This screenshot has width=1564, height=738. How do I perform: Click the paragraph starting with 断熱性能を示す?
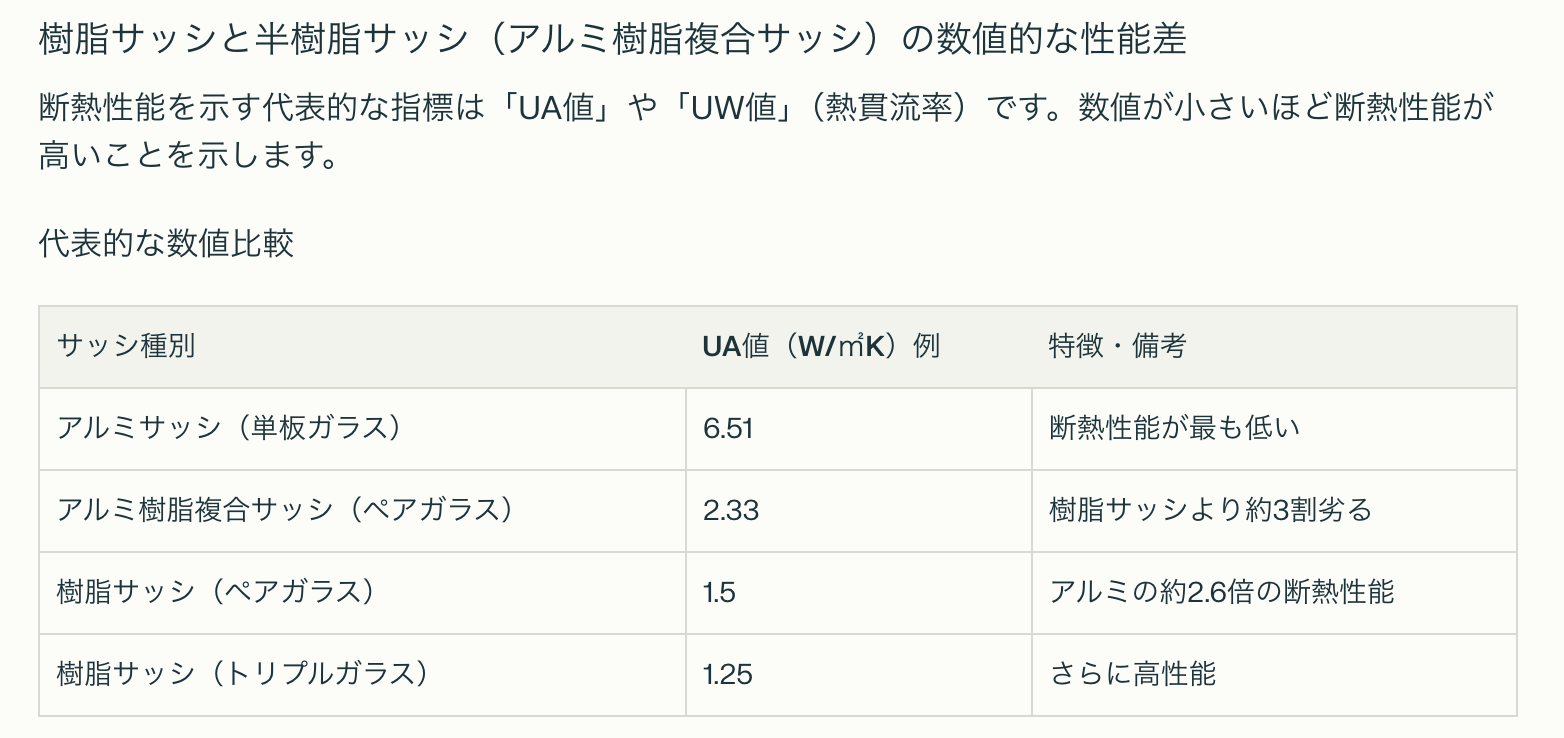coord(767,131)
